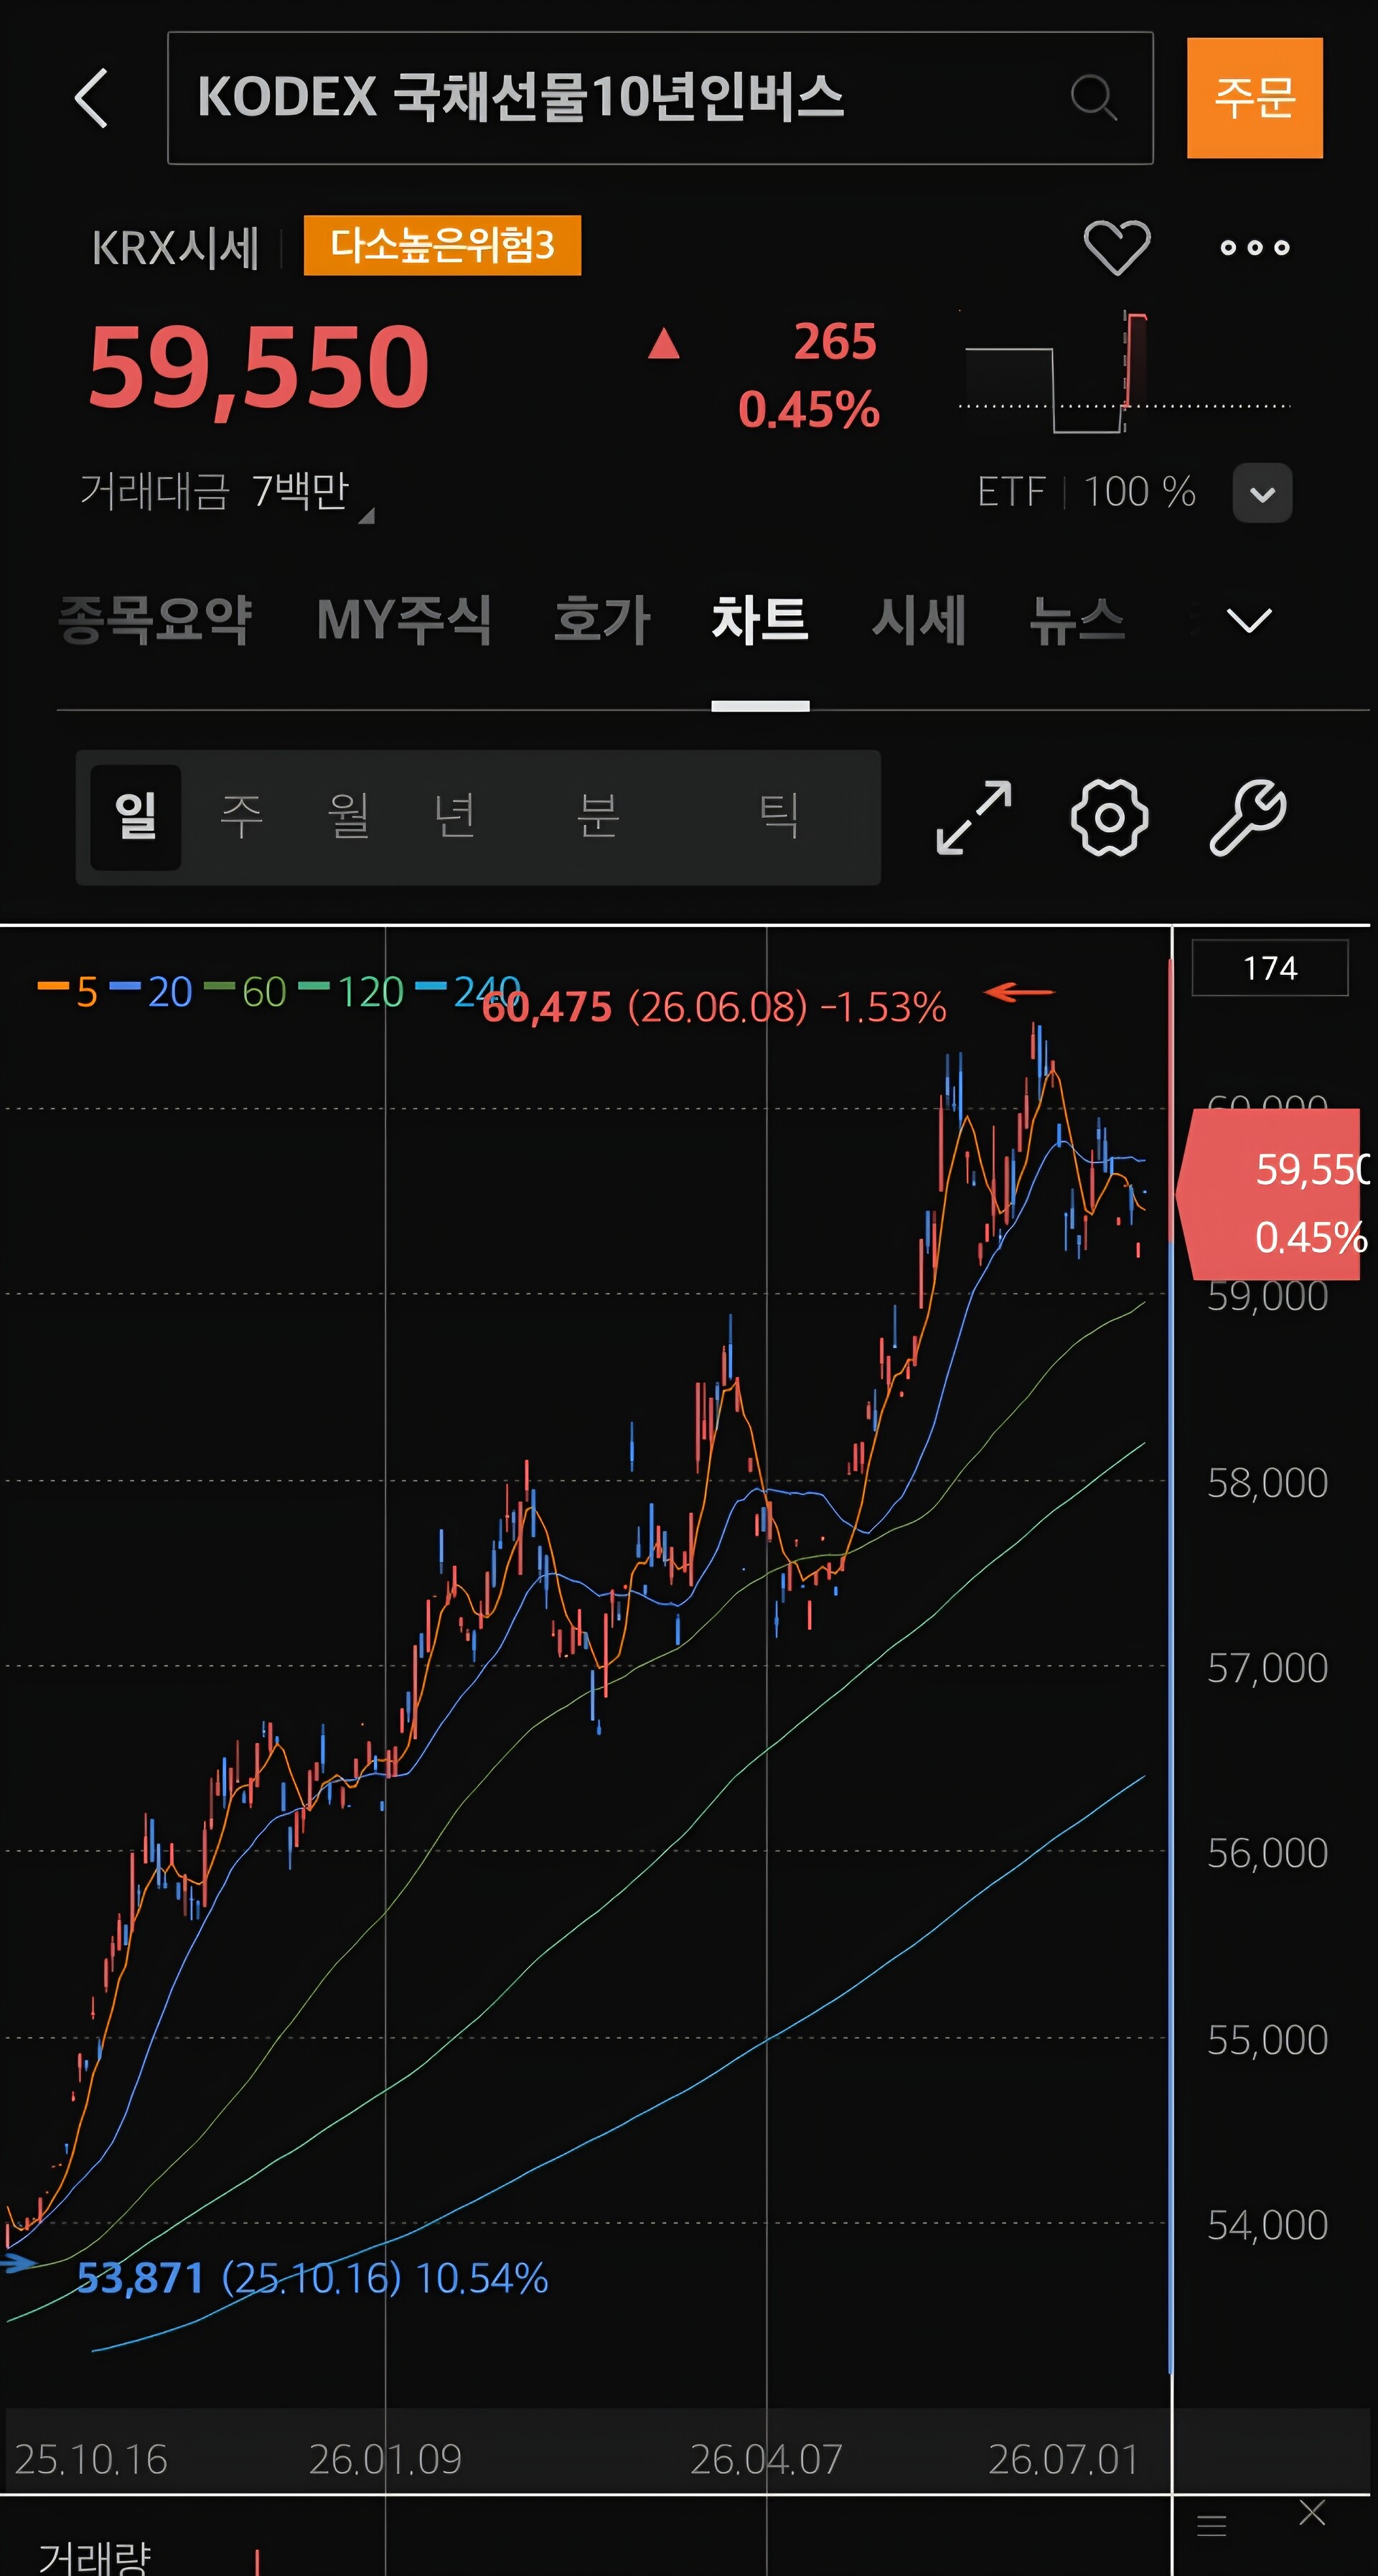
Task: Click the 26.04.07 date axis label
Action: pyautogui.click(x=766, y=2460)
